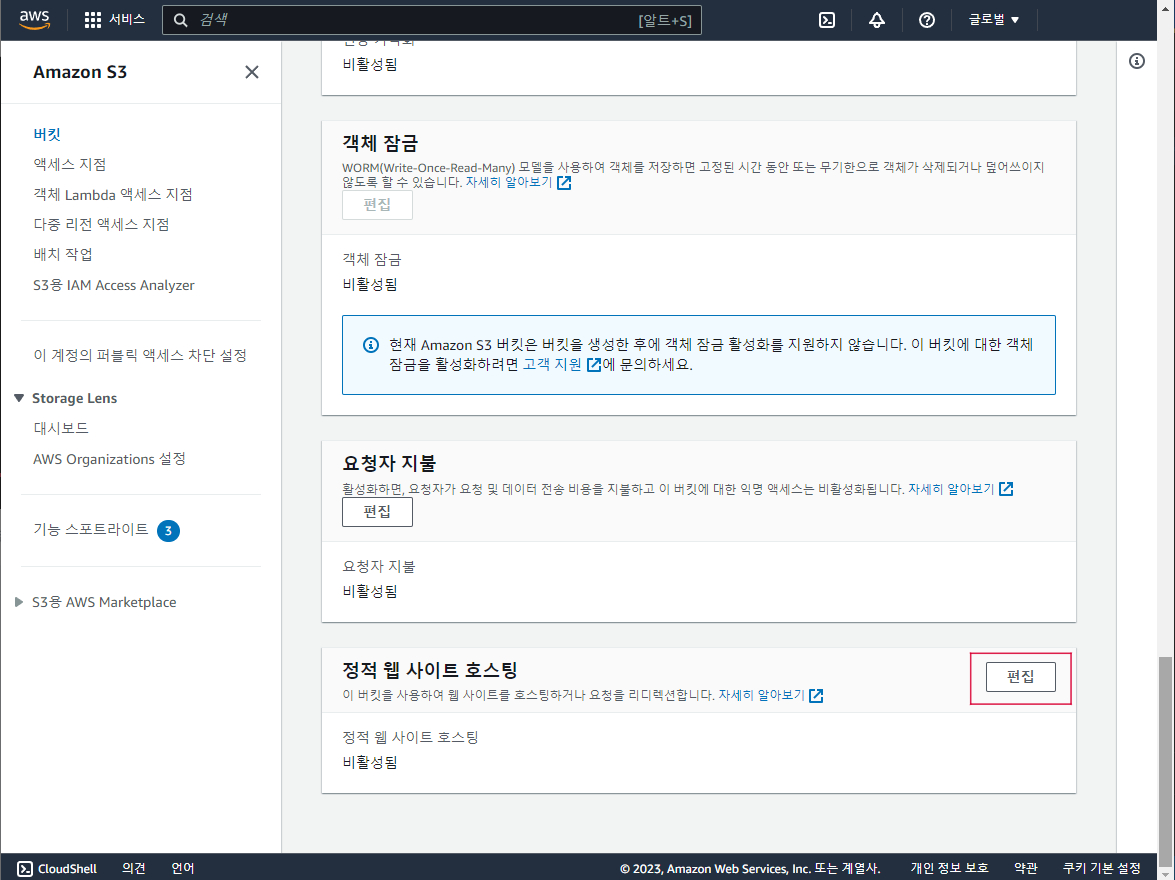This screenshot has height=880, width=1175.
Task: Click the 서비스 label in top bar
Action: [127, 19]
